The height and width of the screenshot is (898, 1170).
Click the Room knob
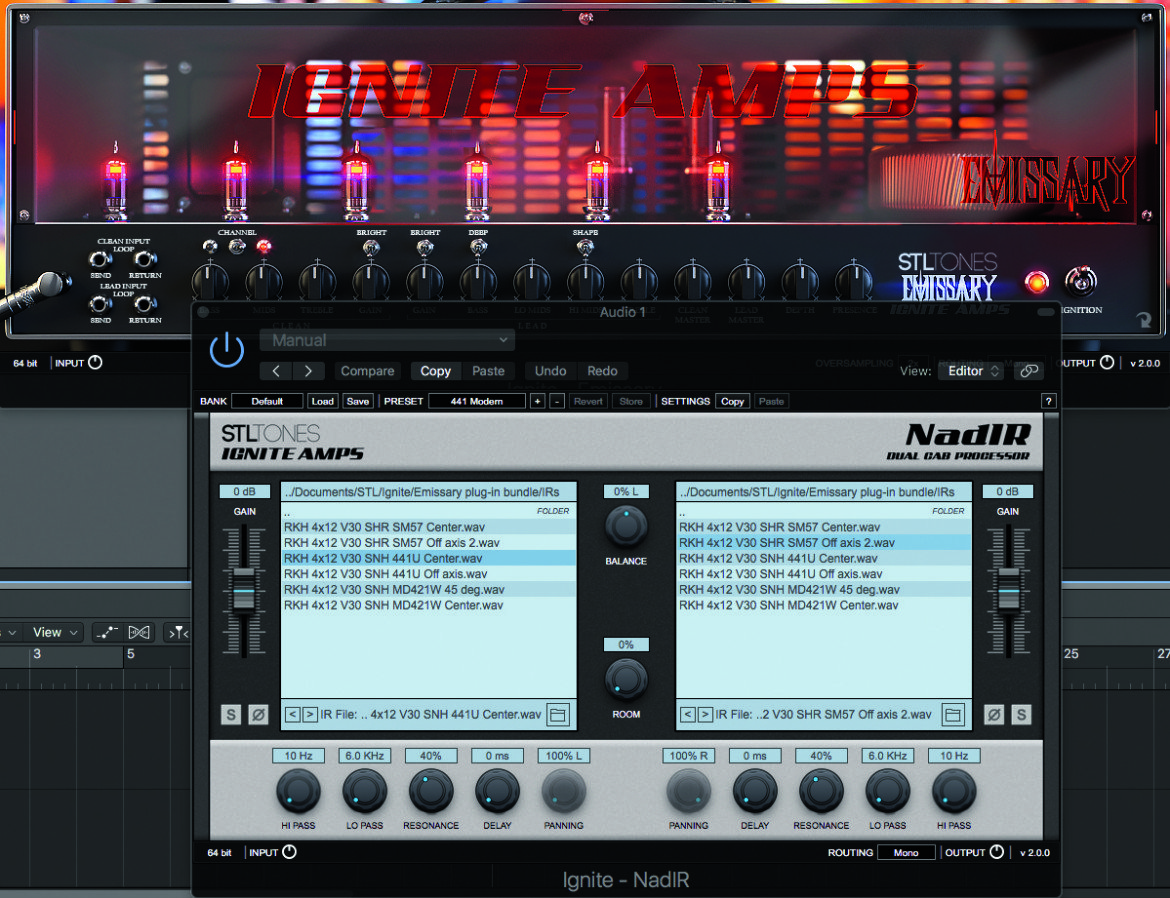[x=626, y=679]
